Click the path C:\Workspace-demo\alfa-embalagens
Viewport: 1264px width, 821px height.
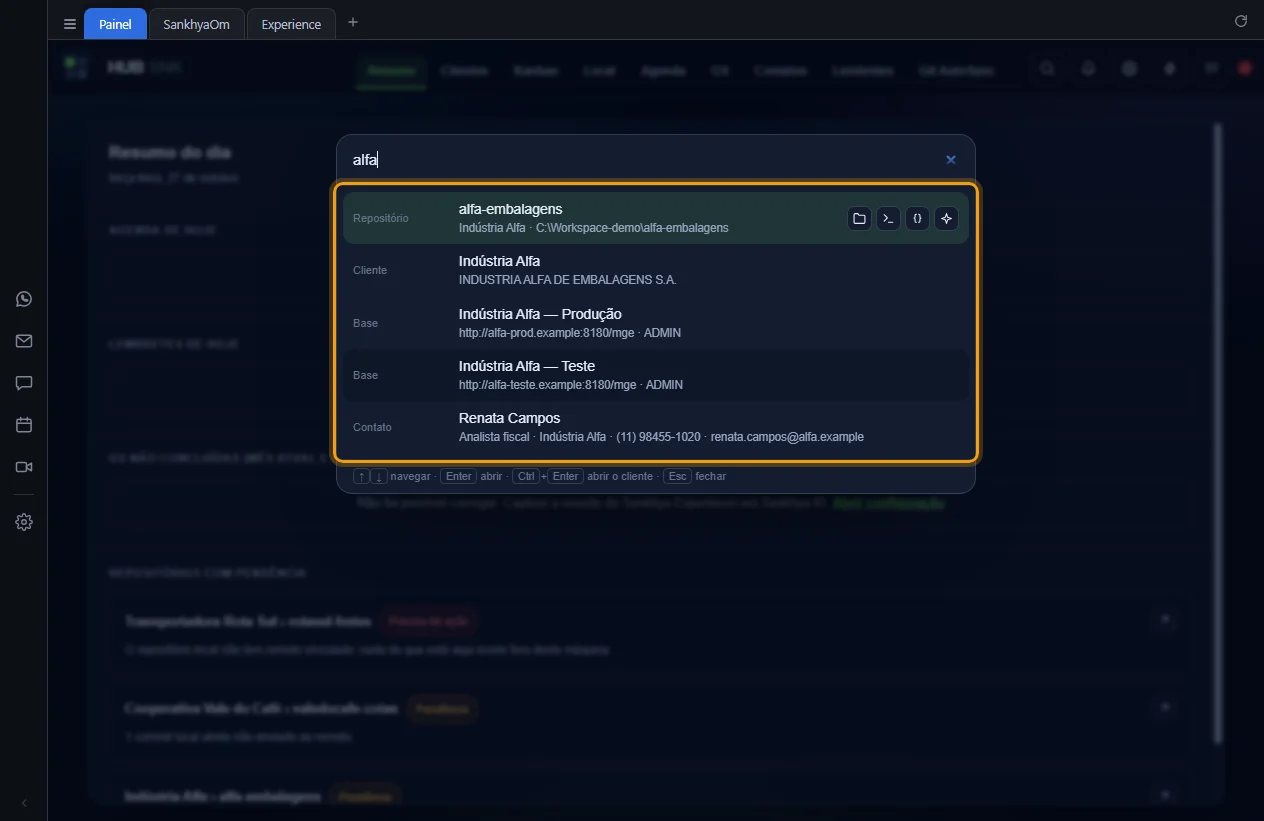[x=632, y=228]
